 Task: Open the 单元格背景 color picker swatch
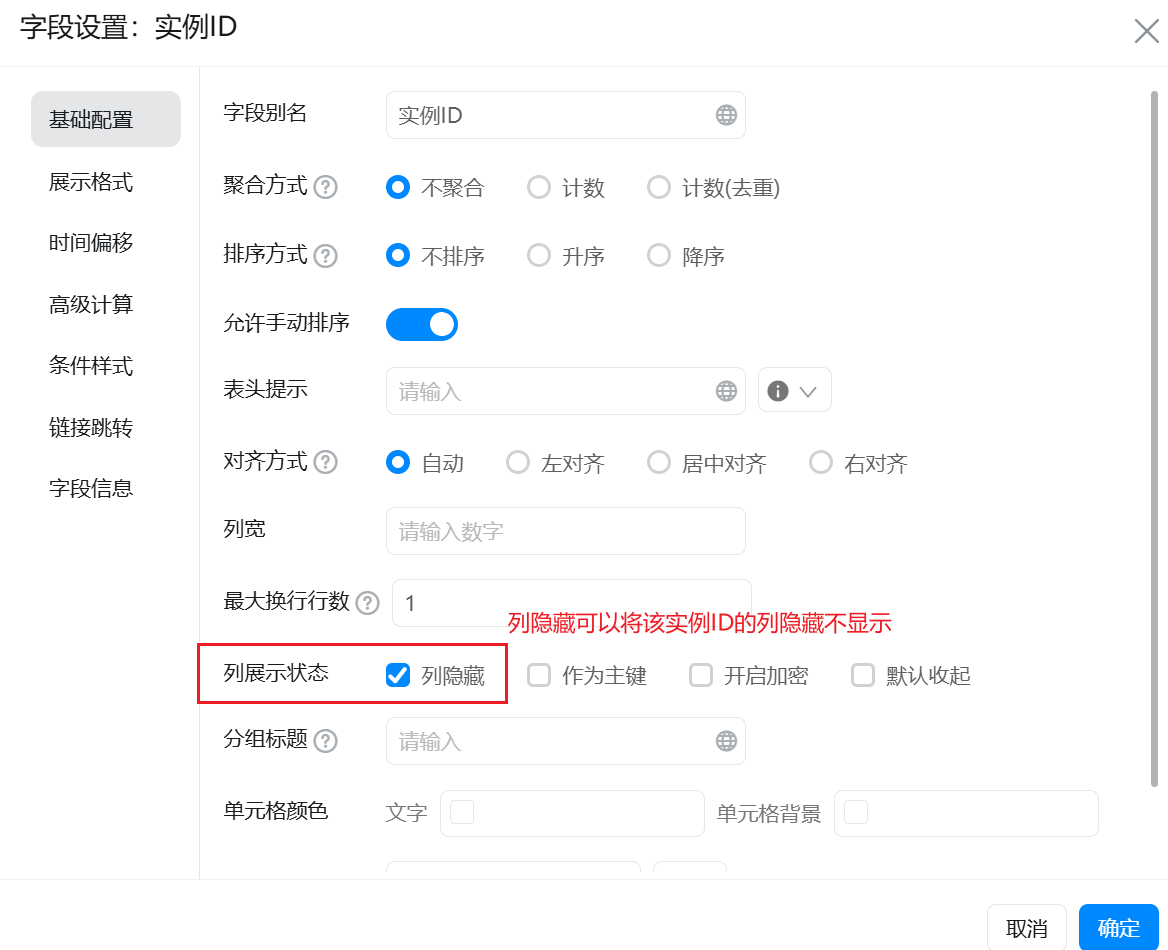pyautogui.click(x=856, y=813)
